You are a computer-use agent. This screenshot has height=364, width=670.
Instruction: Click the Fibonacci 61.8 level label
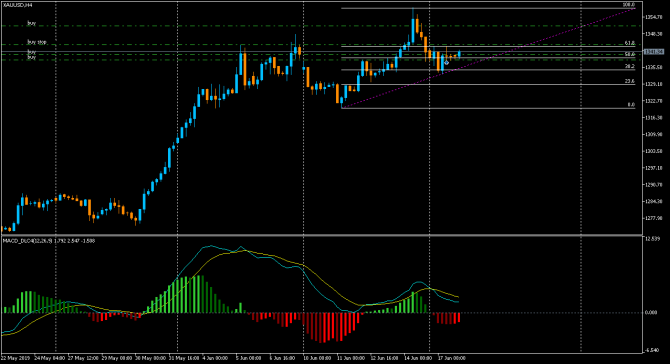point(629,43)
